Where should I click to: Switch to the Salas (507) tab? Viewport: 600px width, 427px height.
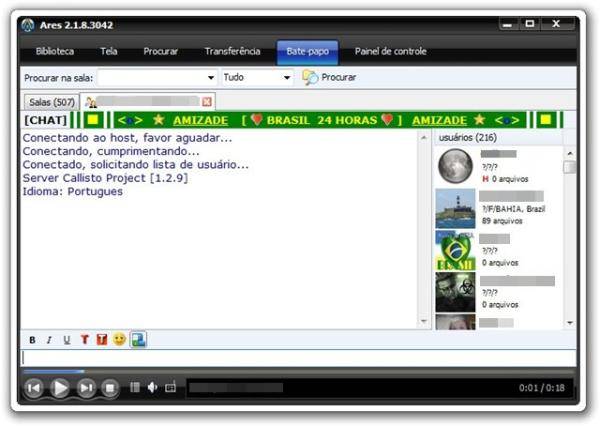click(x=52, y=102)
